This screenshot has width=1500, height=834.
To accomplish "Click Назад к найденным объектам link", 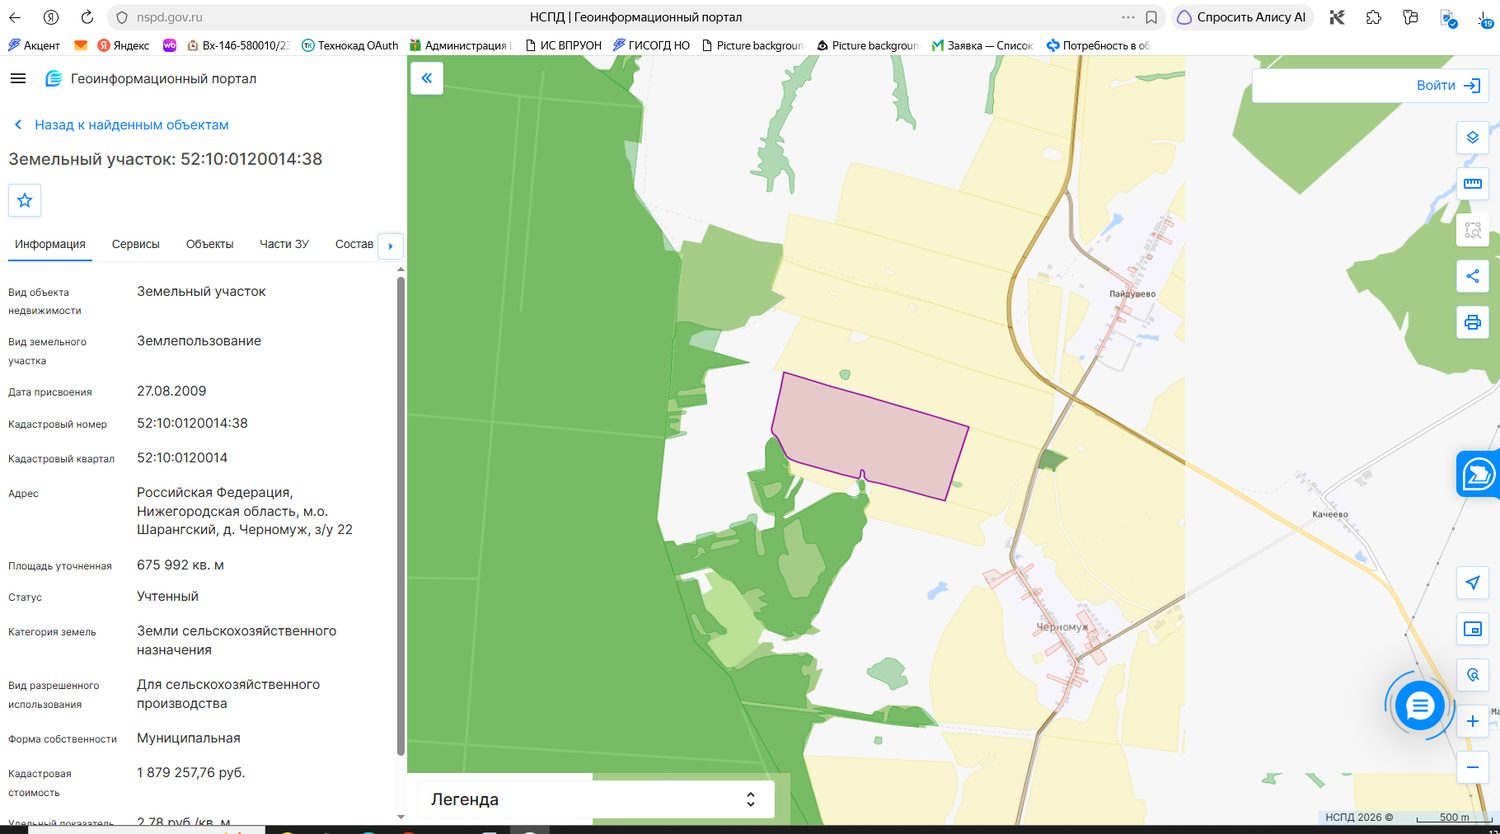I will coord(121,125).
